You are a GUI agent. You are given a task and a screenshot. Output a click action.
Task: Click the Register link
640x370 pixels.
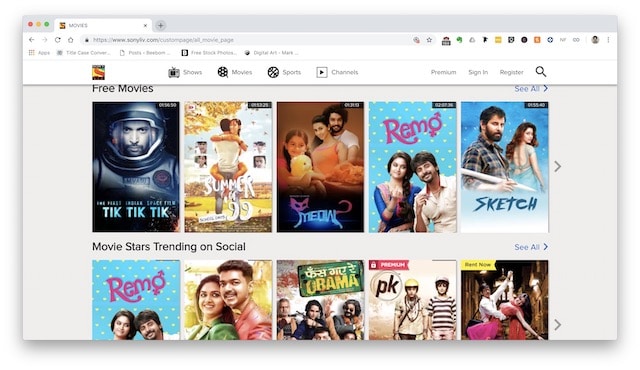point(511,72)
